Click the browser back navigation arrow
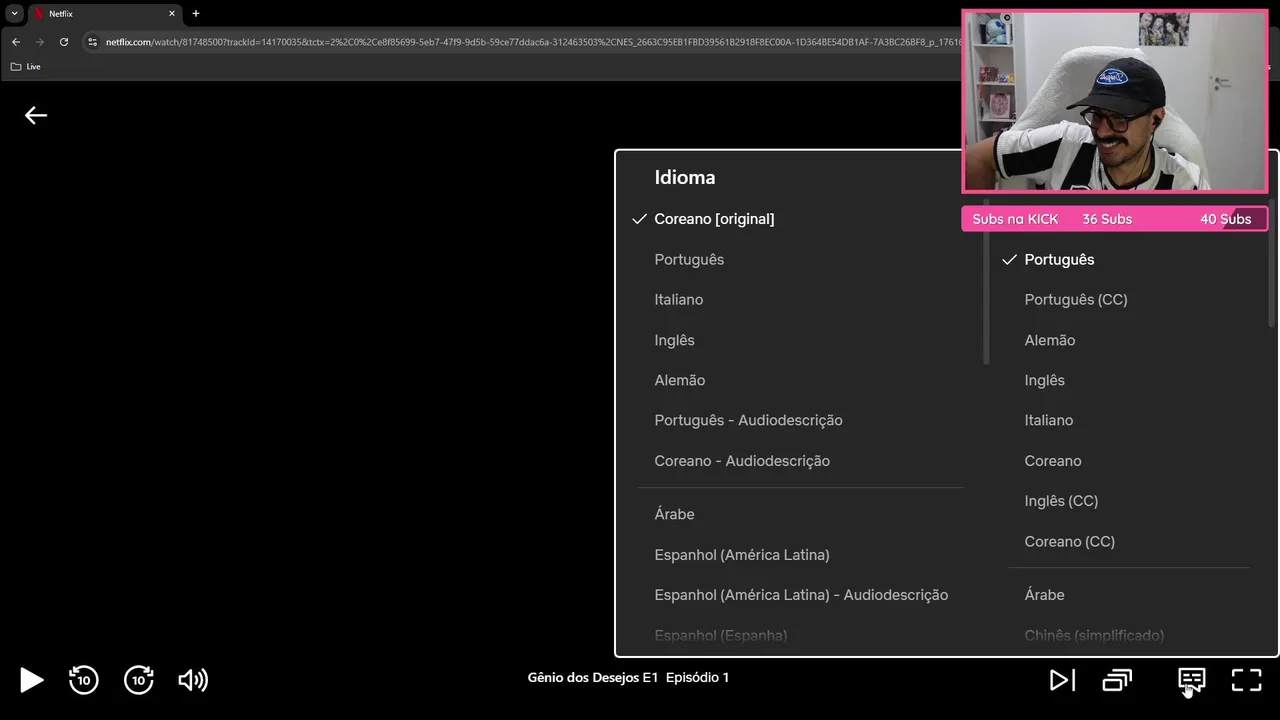 pyautogui.click(x=16, y=42)
